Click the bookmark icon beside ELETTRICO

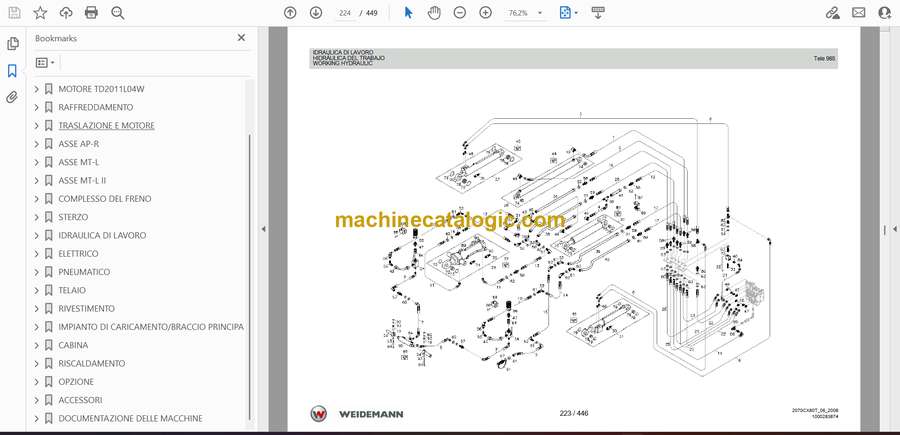pos(48,254)
